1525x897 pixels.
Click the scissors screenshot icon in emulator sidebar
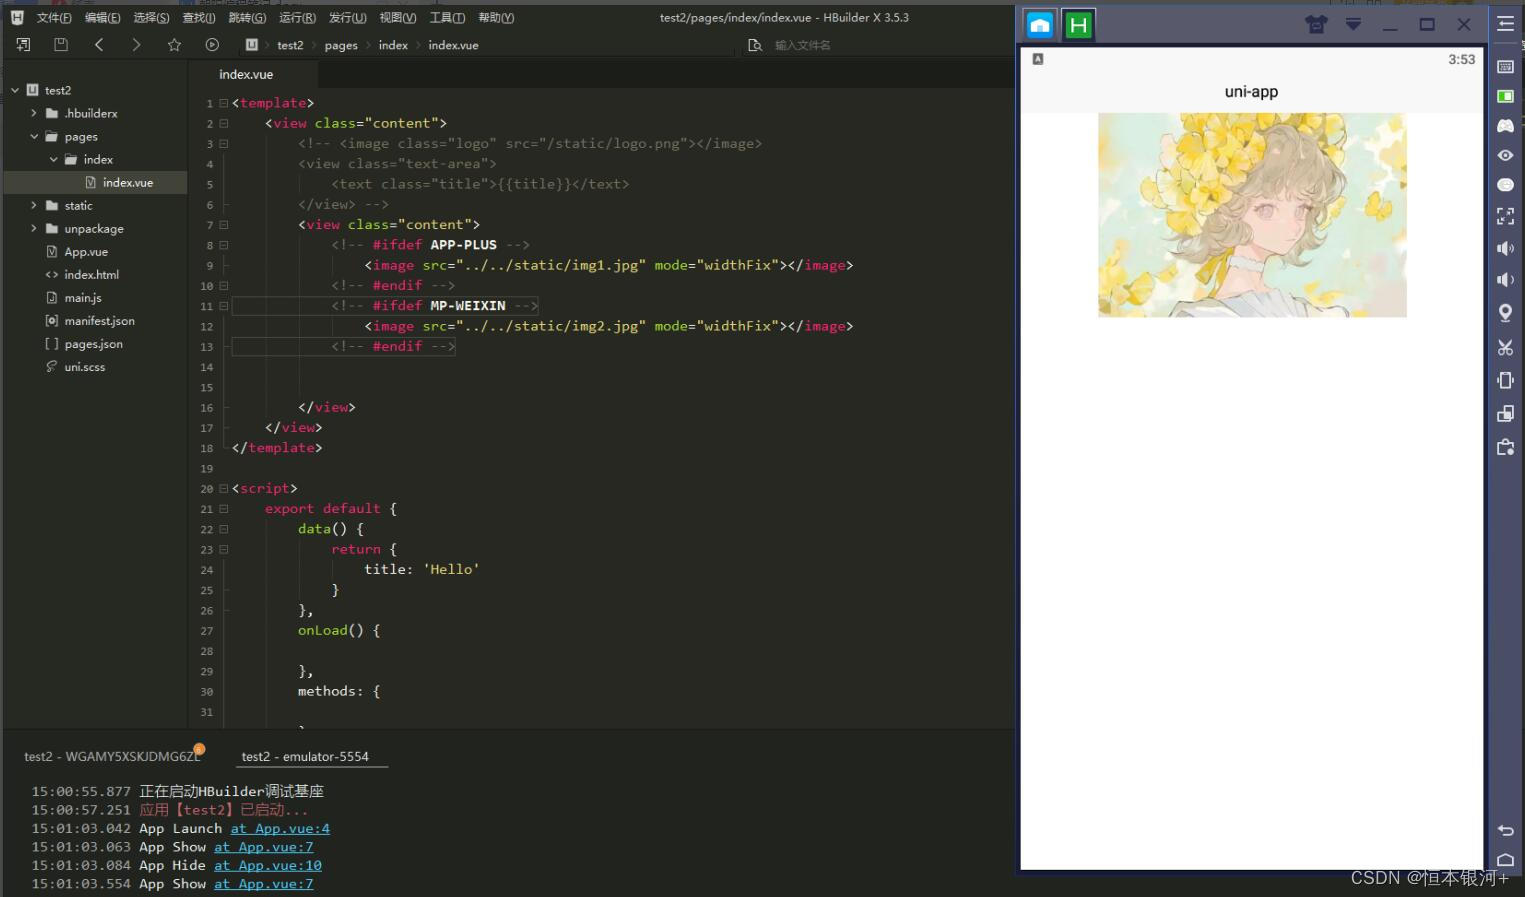coord(1505,347)
